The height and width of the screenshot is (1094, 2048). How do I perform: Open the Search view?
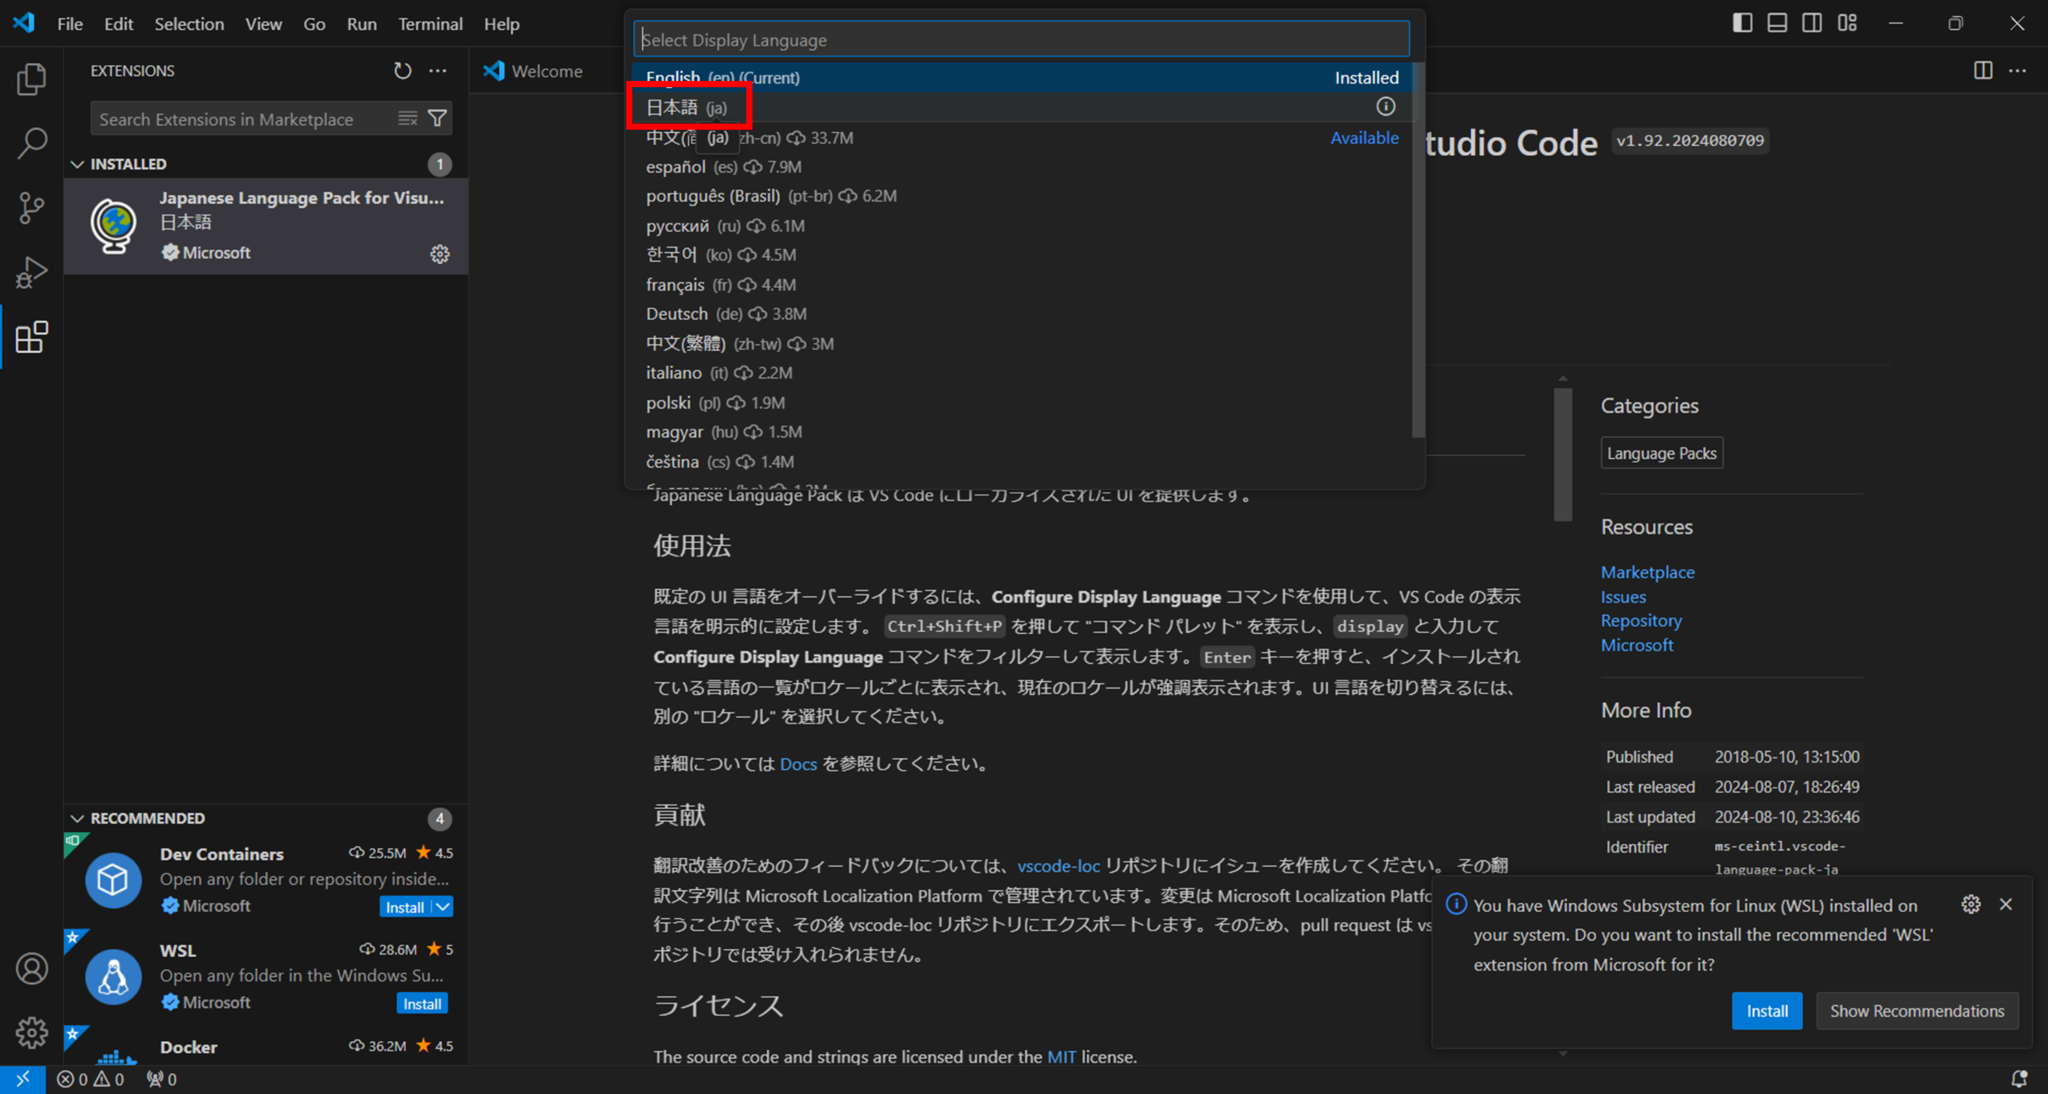31,143
